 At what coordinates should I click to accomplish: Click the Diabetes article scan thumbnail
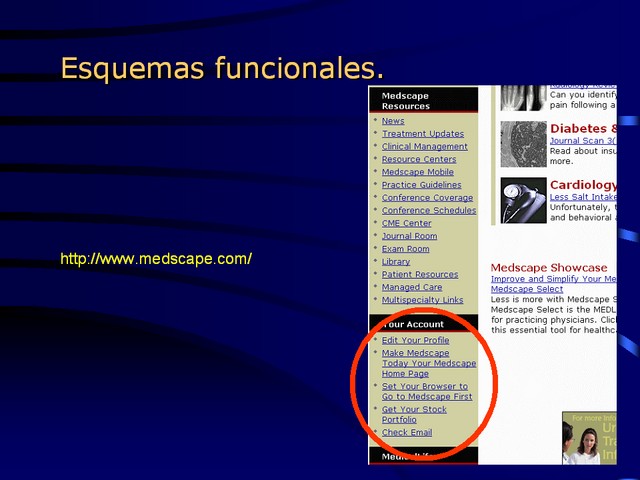[524, 144]
